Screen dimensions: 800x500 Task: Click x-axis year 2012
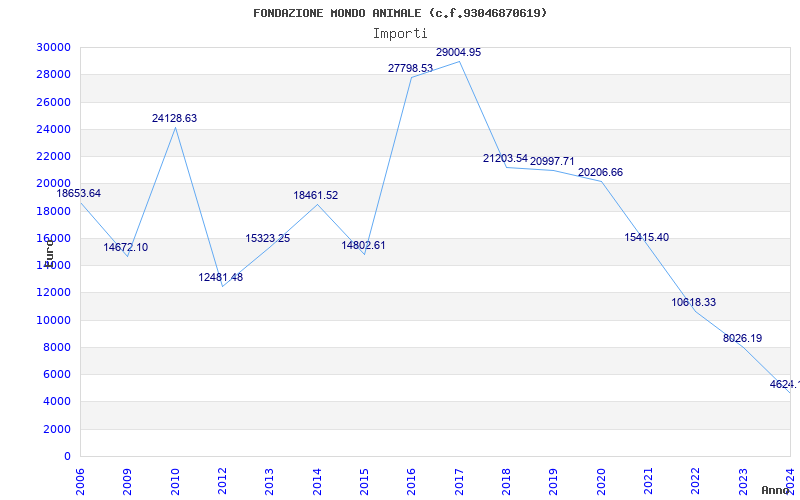pyautogui.click(x=222, y=481)
